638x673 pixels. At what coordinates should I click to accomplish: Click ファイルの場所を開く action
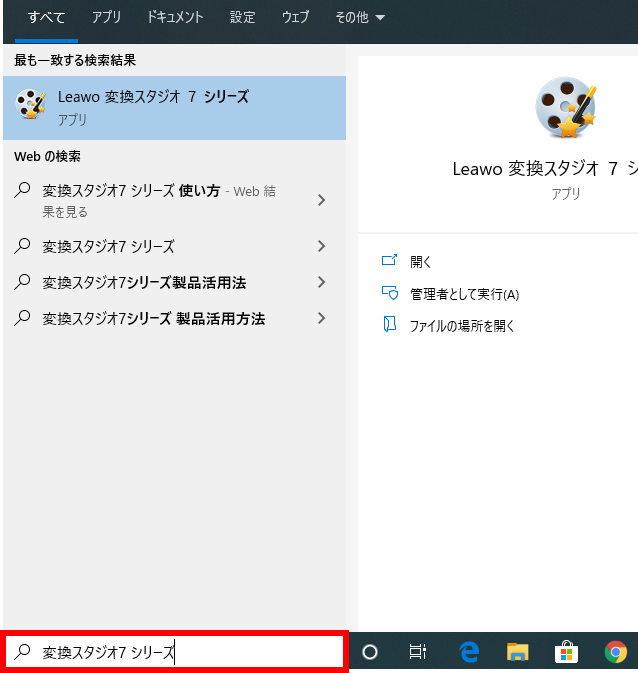click(x=462, y=325)
